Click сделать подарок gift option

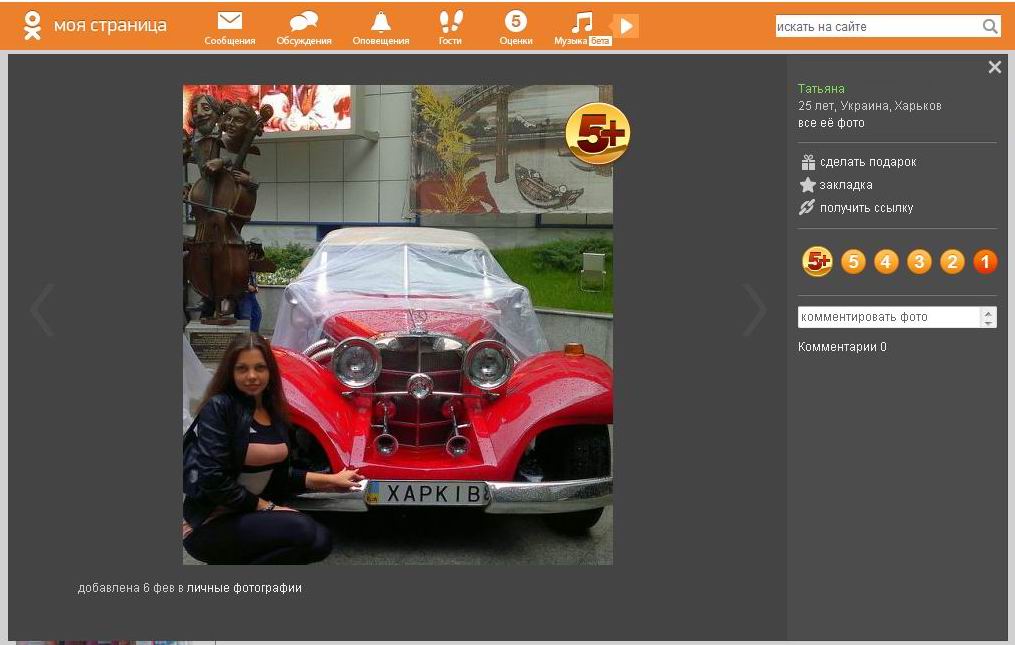coord(867,162)
